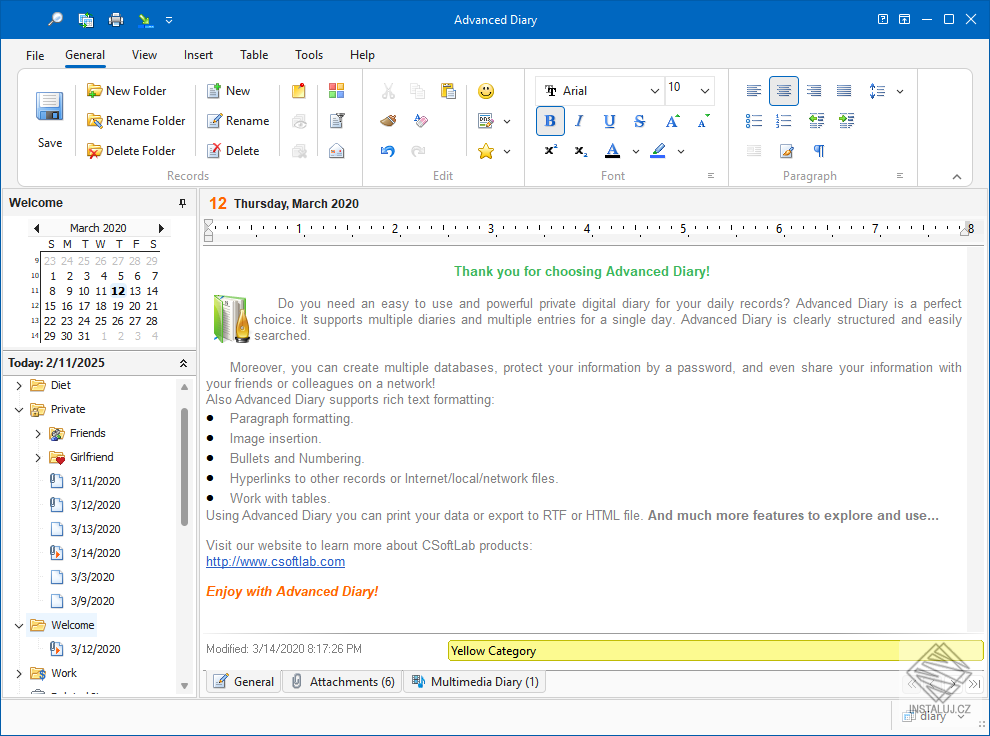Open the Arial font name dropdown
Image resolution: width=990 pixels, height=736 pixels.
coord(655,91)
